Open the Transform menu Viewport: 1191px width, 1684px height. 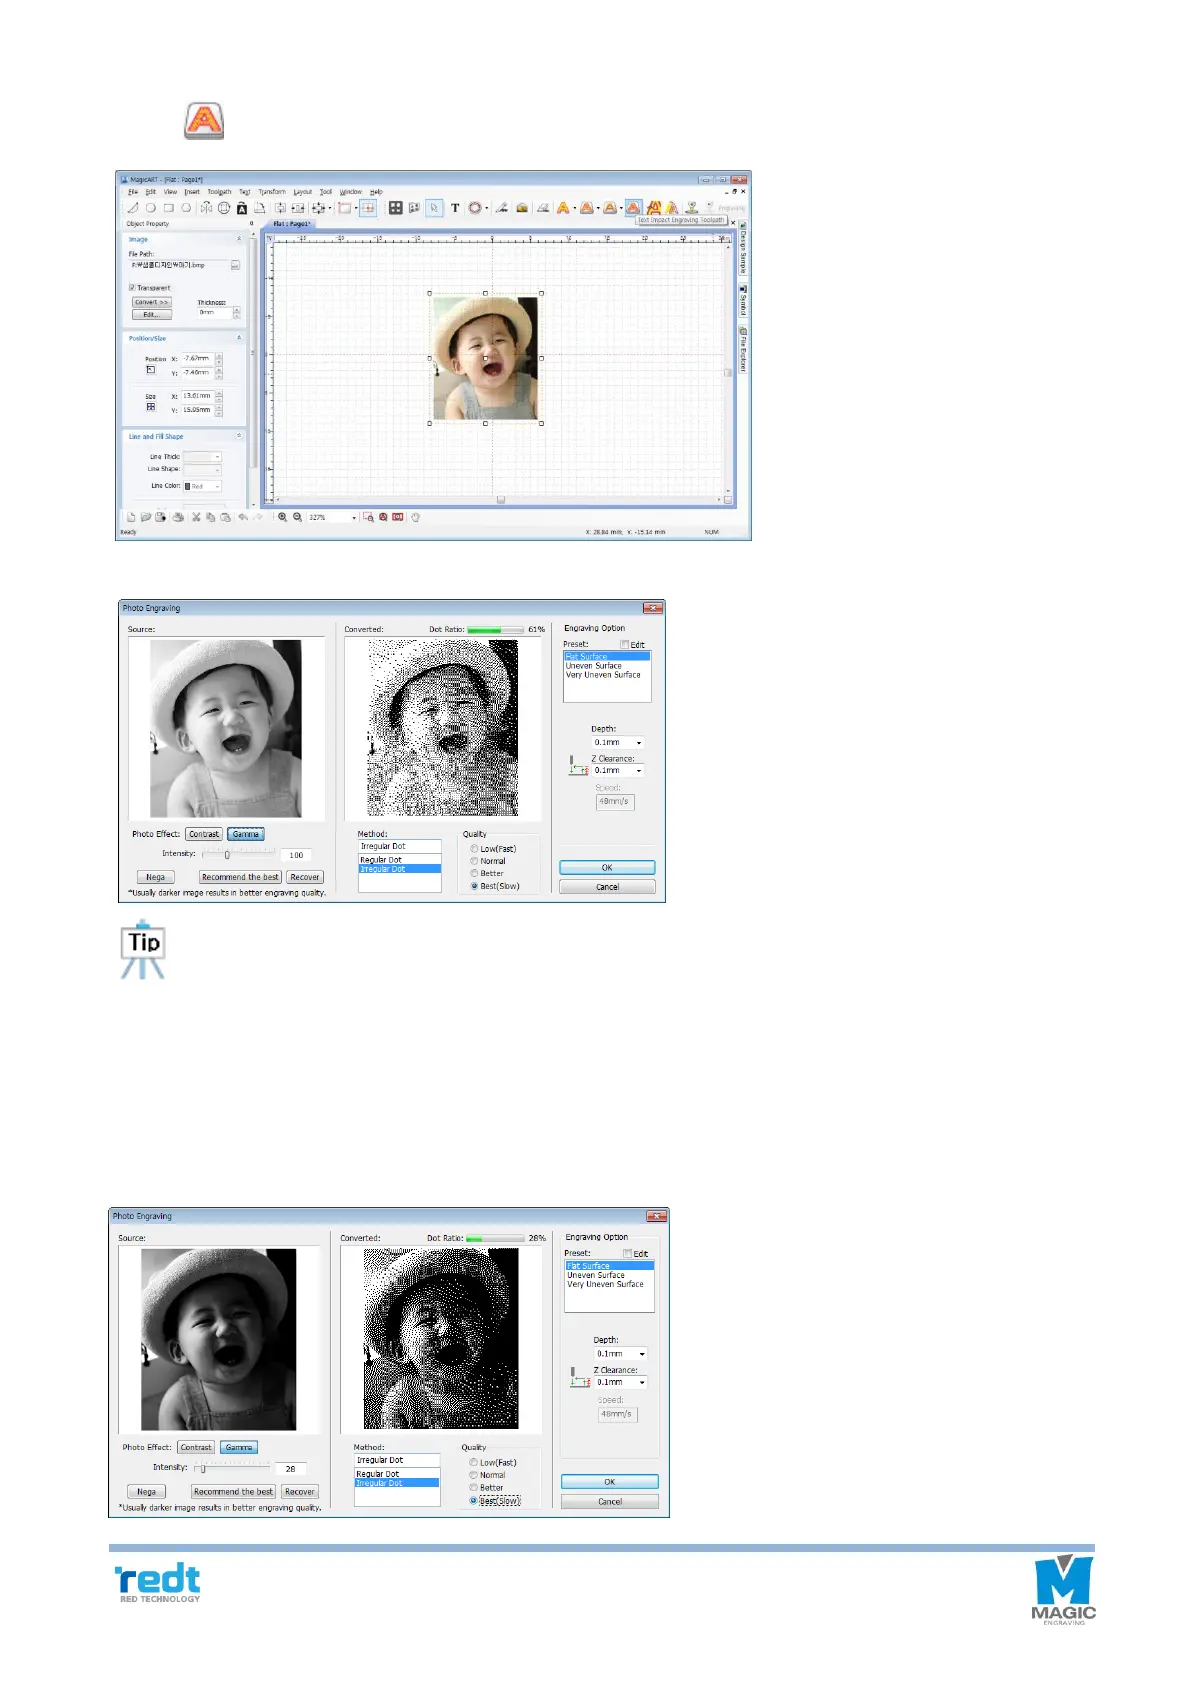click(x=272, y=192)
